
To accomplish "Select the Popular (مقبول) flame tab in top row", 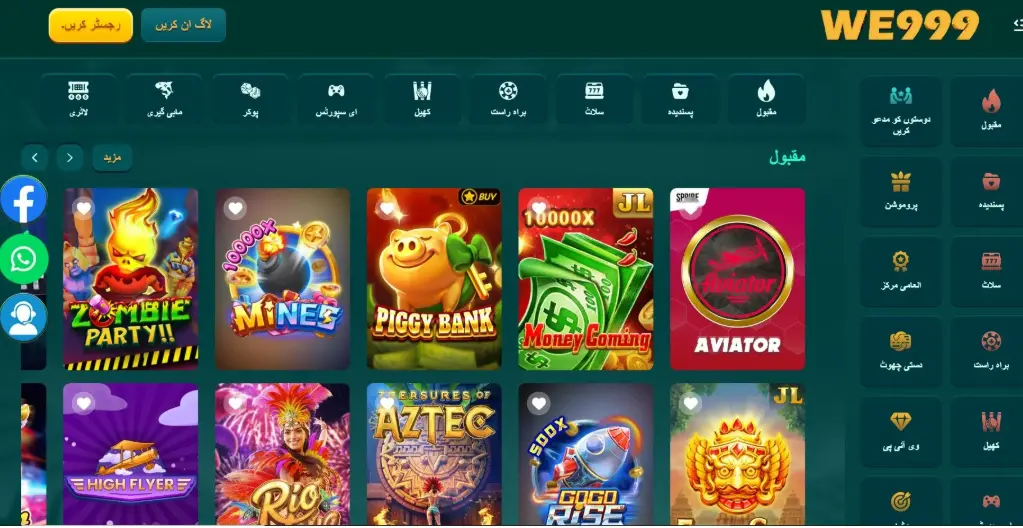I will [x=766, y=99].
